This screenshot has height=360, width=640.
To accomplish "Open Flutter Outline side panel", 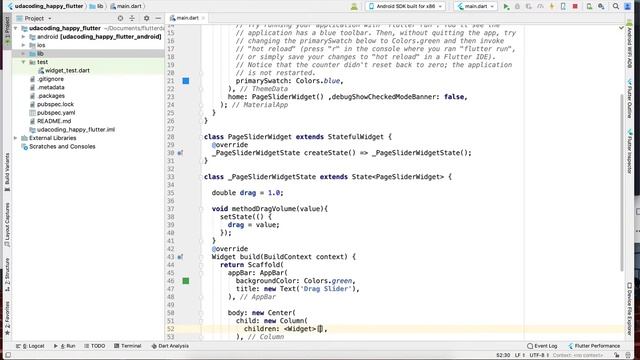I will point(629,99).
